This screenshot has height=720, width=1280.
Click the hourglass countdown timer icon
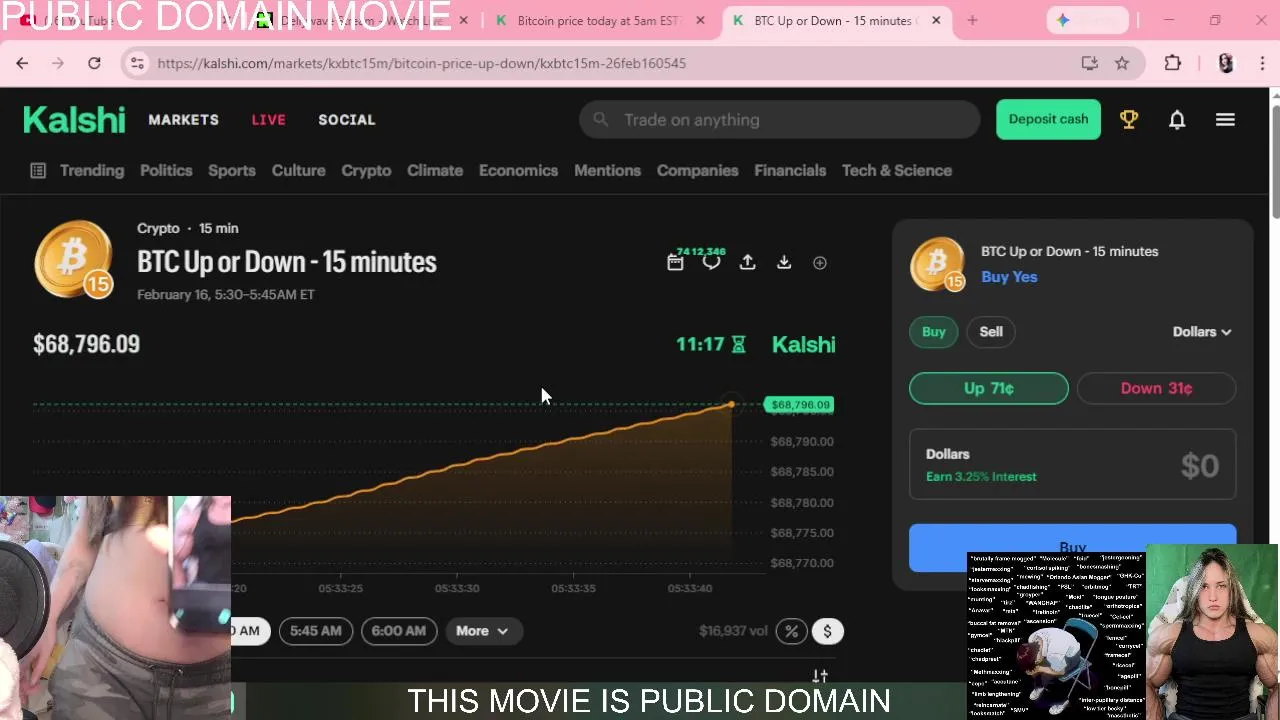[x=739, y=344]
